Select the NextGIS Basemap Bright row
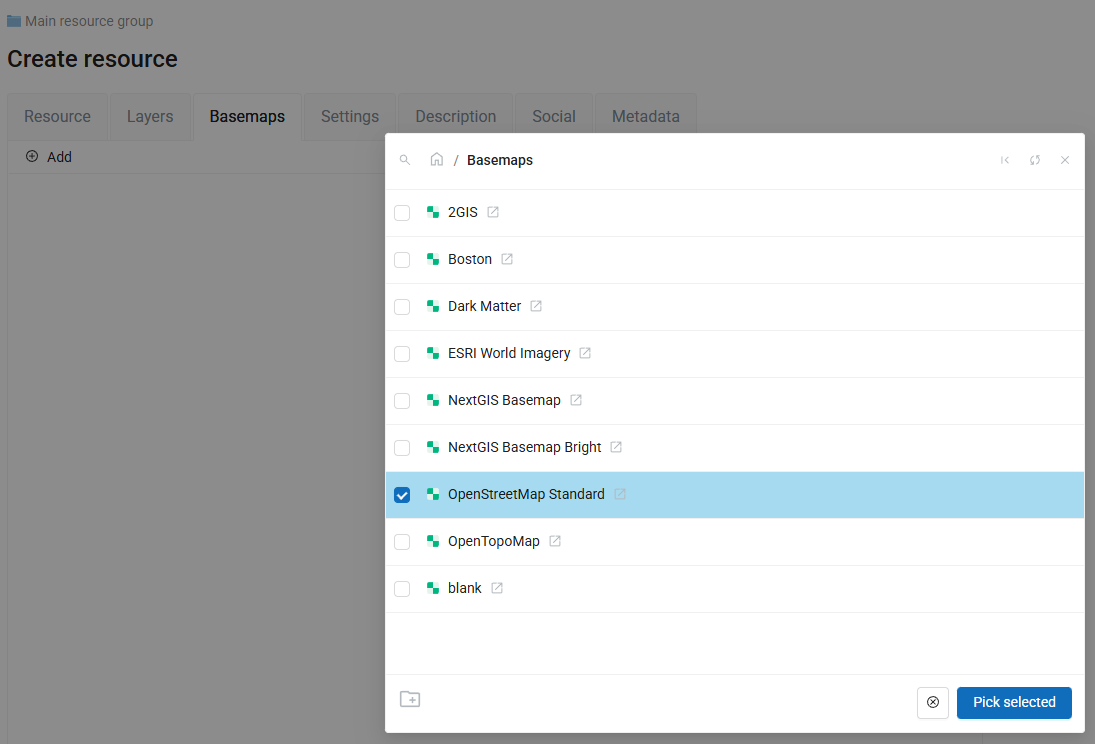Image resolution: width=1095 pixels, height=744 pixels. tap(524, 448)
